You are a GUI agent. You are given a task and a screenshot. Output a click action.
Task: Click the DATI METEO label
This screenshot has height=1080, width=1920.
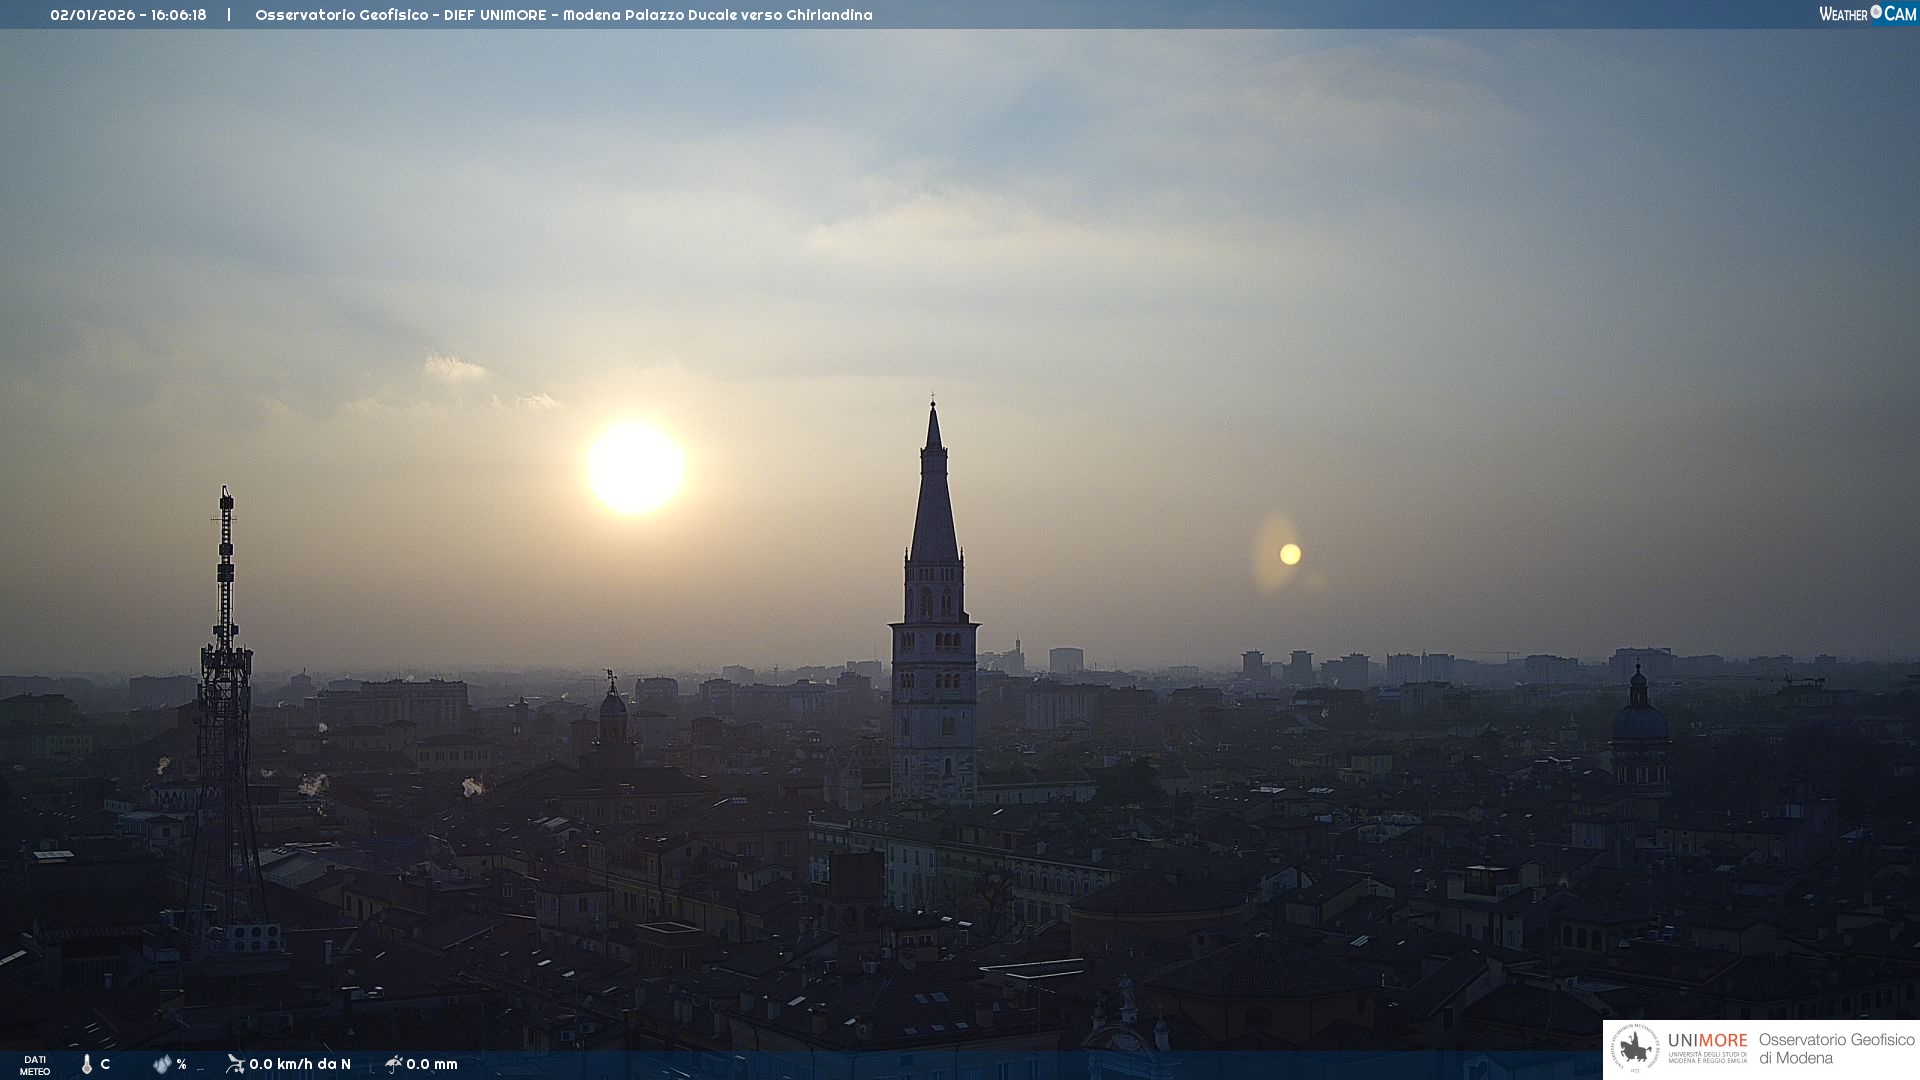point(35,1065)
